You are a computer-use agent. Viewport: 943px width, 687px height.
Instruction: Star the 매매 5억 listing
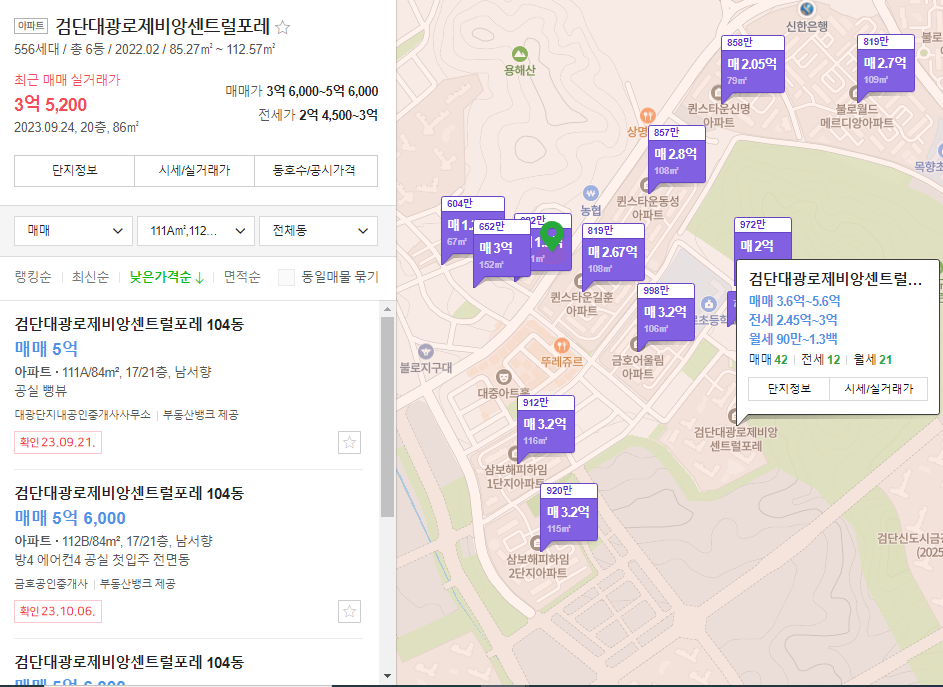pyautogui.click(x=349, y=443)
